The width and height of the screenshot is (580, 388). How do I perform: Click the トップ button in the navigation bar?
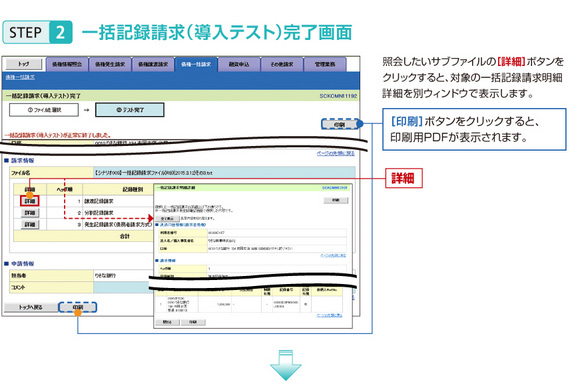tap(24, 64)
